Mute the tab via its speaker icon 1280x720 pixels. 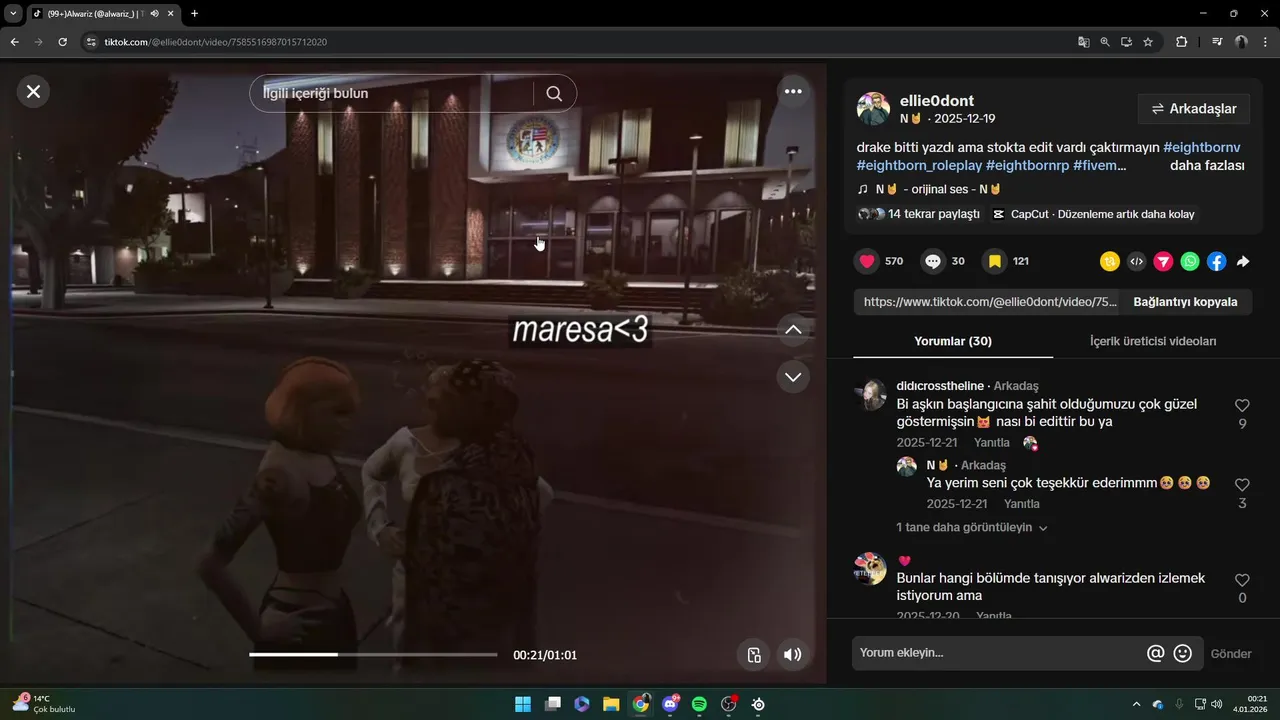155,13
